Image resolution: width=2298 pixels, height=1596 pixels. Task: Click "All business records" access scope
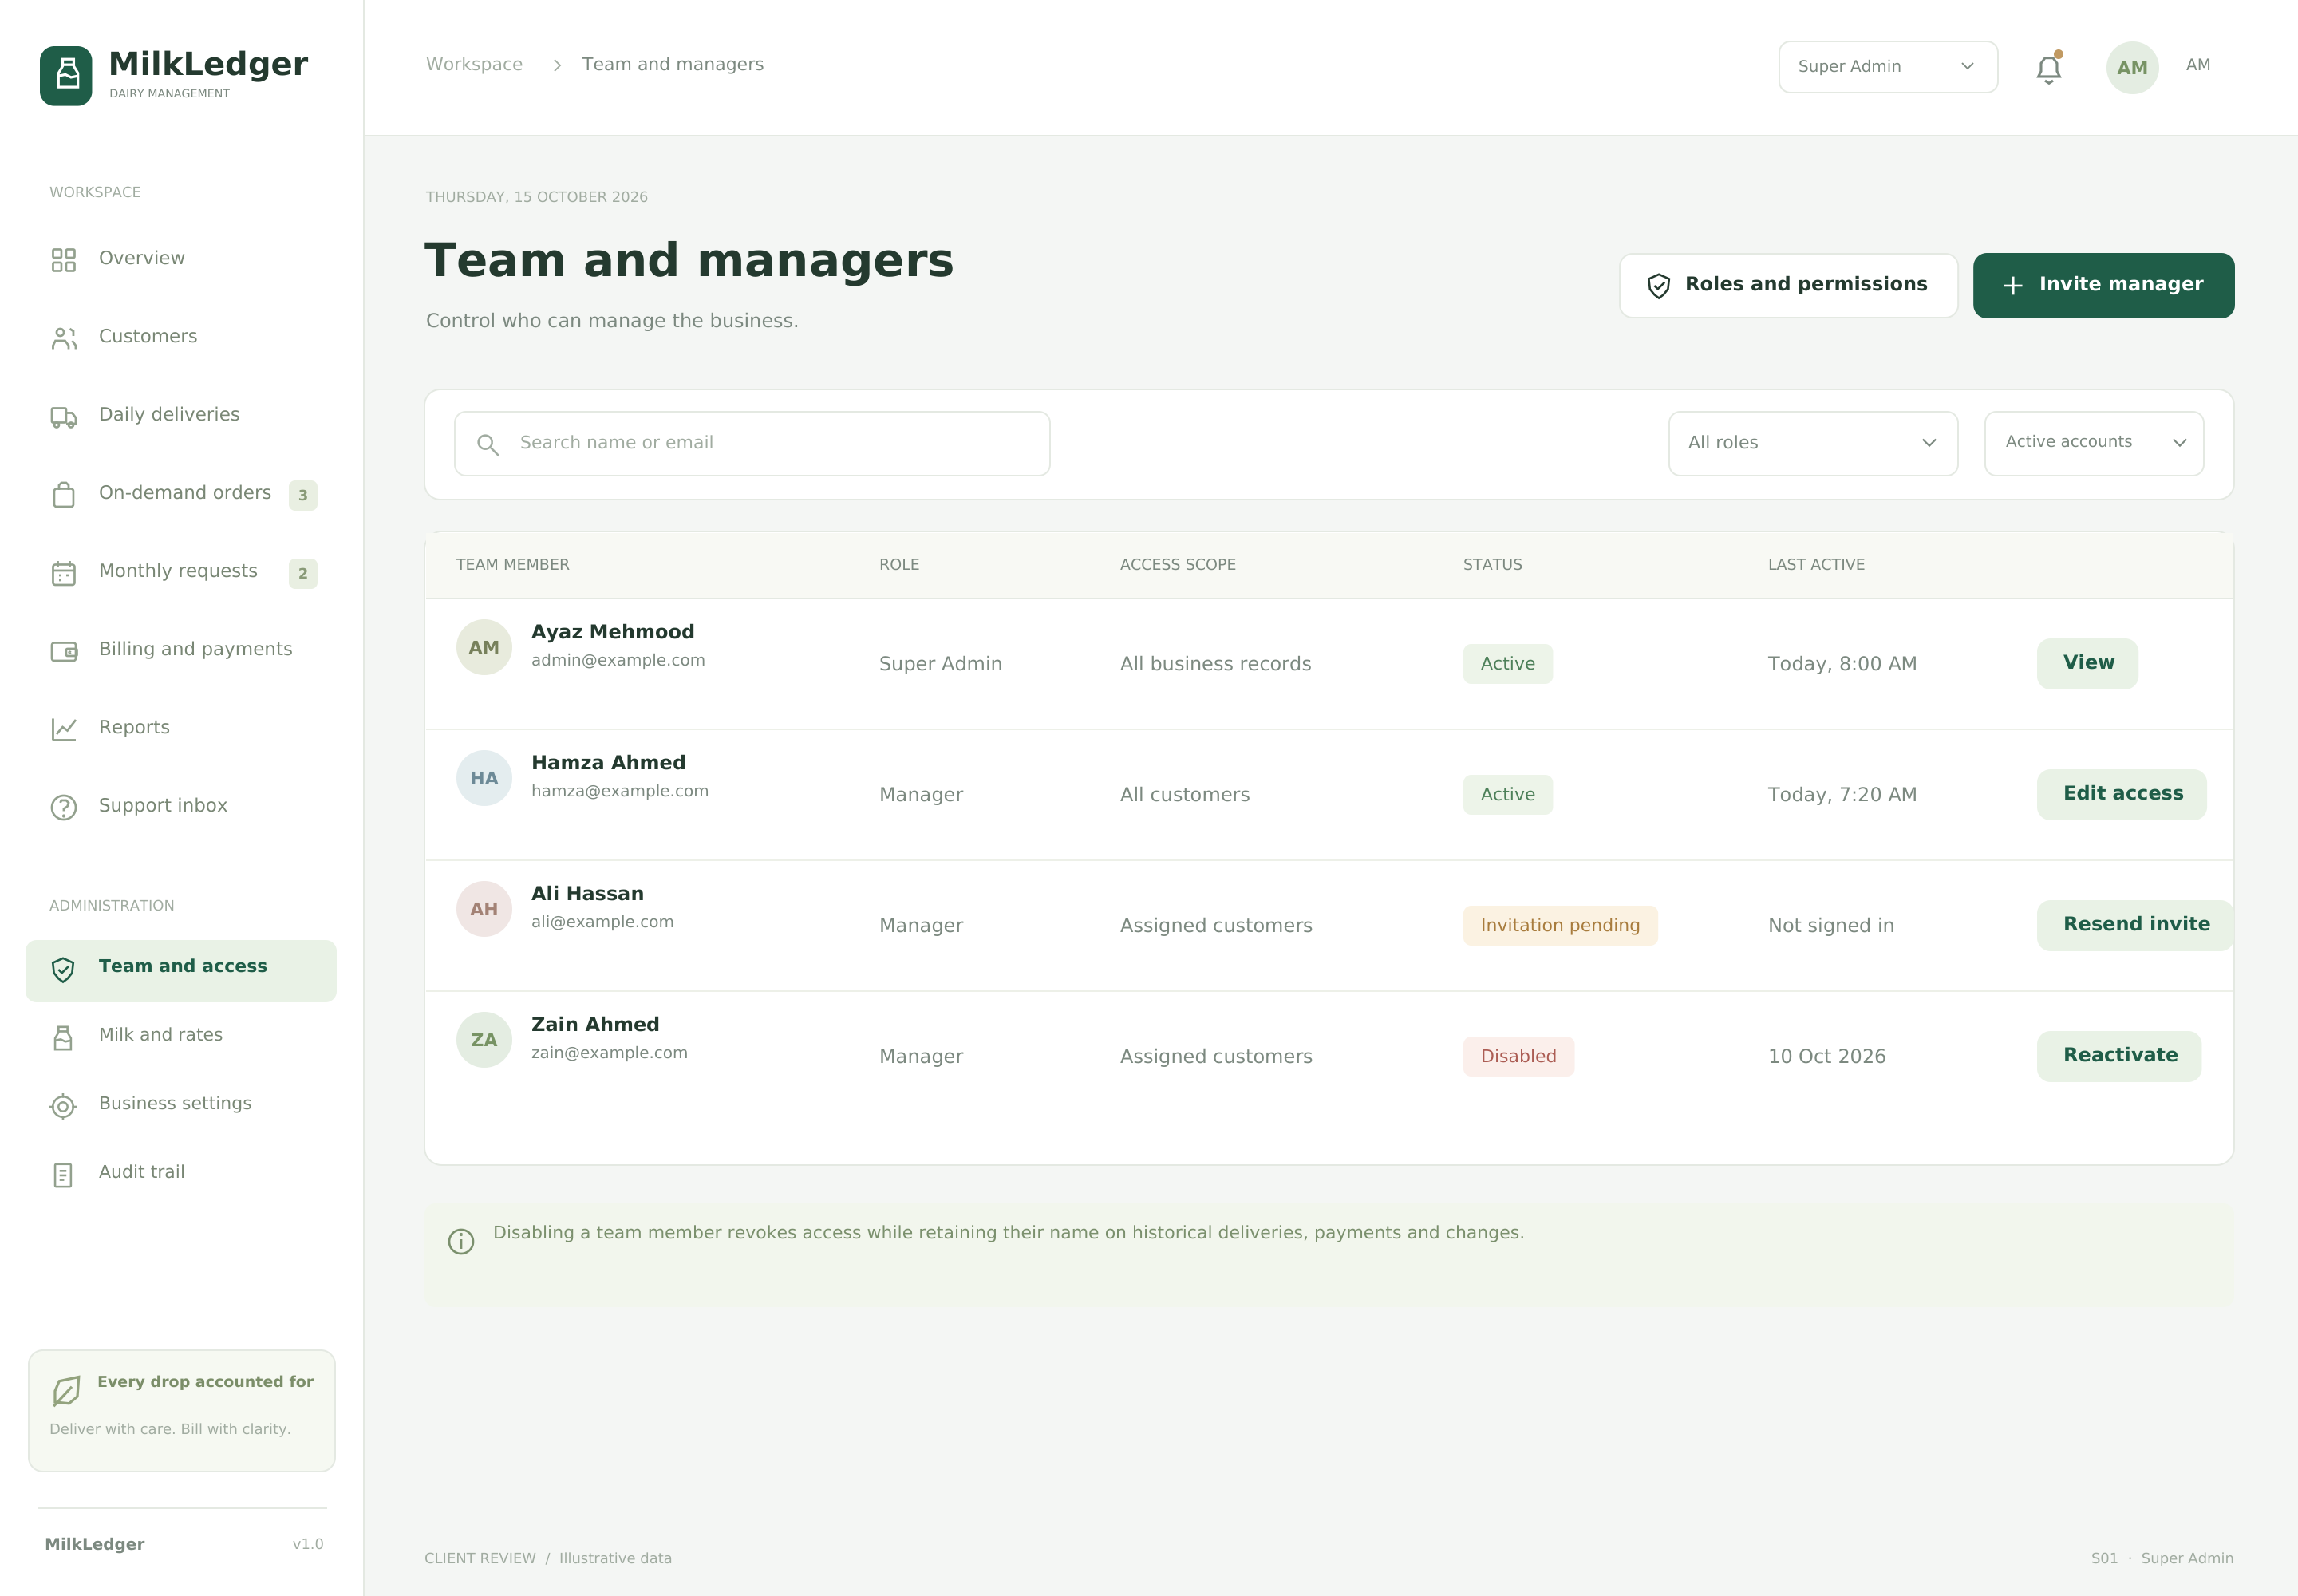pyautogui.click(x=1215, y=664)
